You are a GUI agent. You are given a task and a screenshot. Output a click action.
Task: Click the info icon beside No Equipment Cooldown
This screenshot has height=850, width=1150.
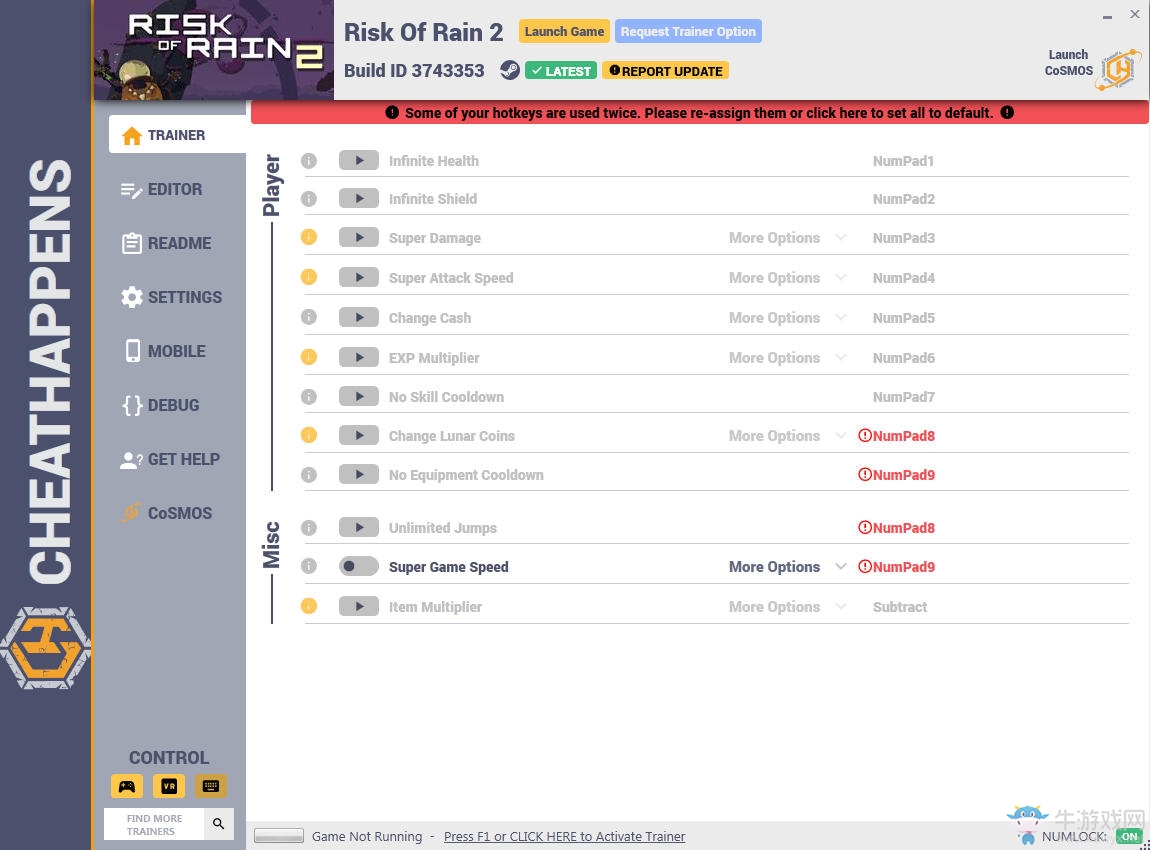[x=309, y=475]
